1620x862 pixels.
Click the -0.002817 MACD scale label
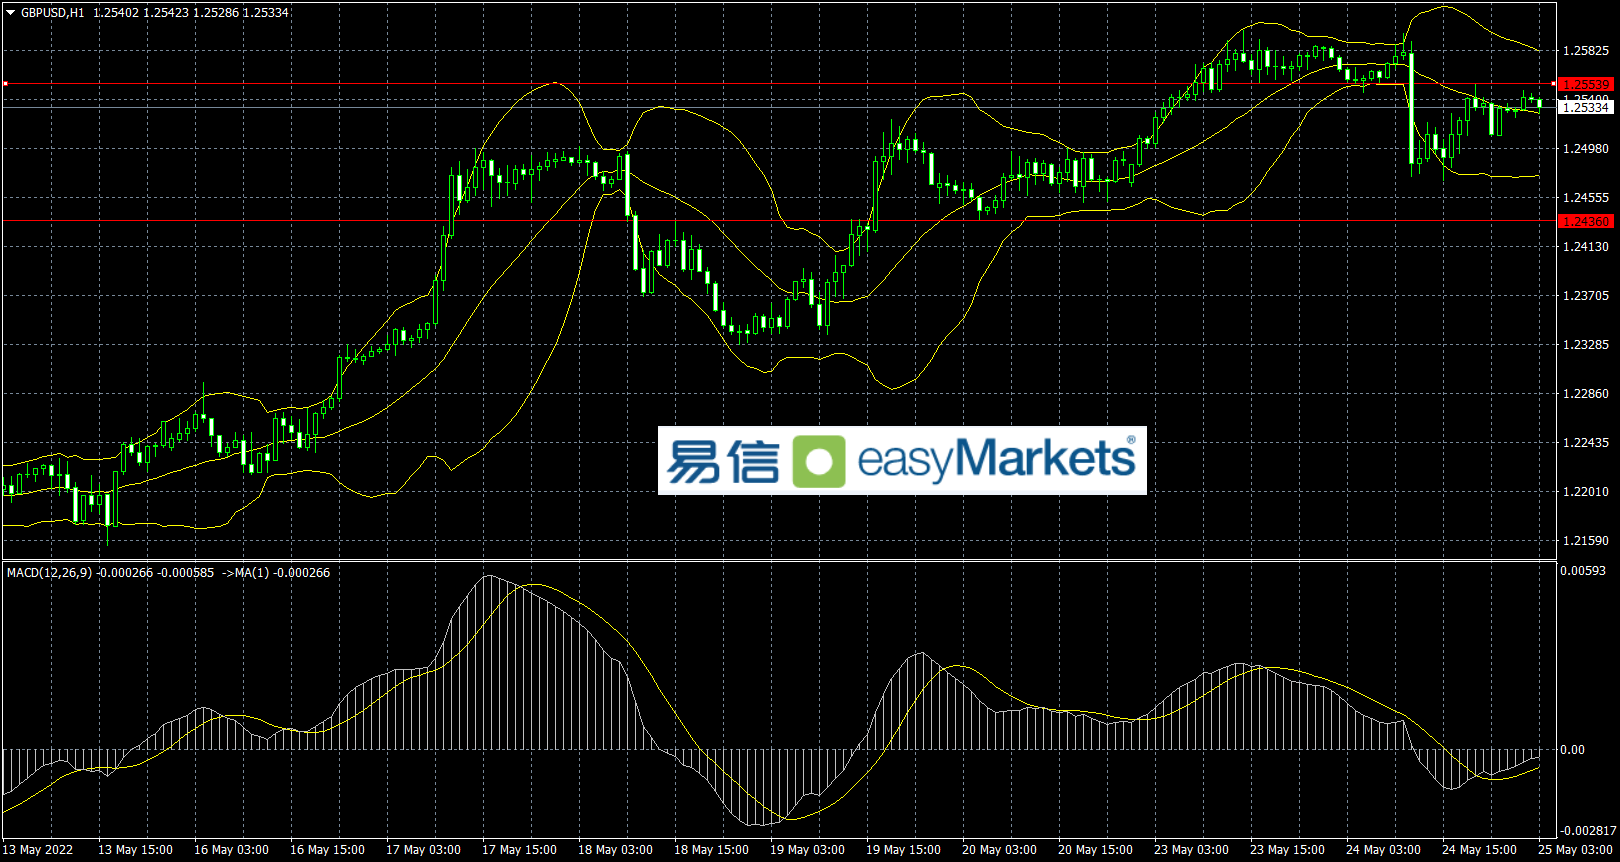tap(1589, 831)
